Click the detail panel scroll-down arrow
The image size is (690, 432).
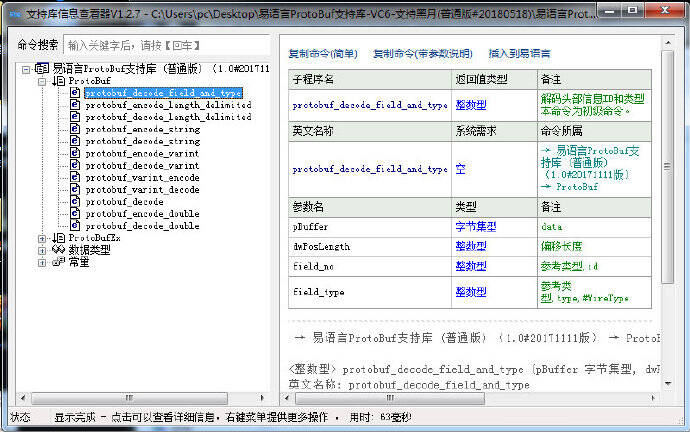coord(667,384)
